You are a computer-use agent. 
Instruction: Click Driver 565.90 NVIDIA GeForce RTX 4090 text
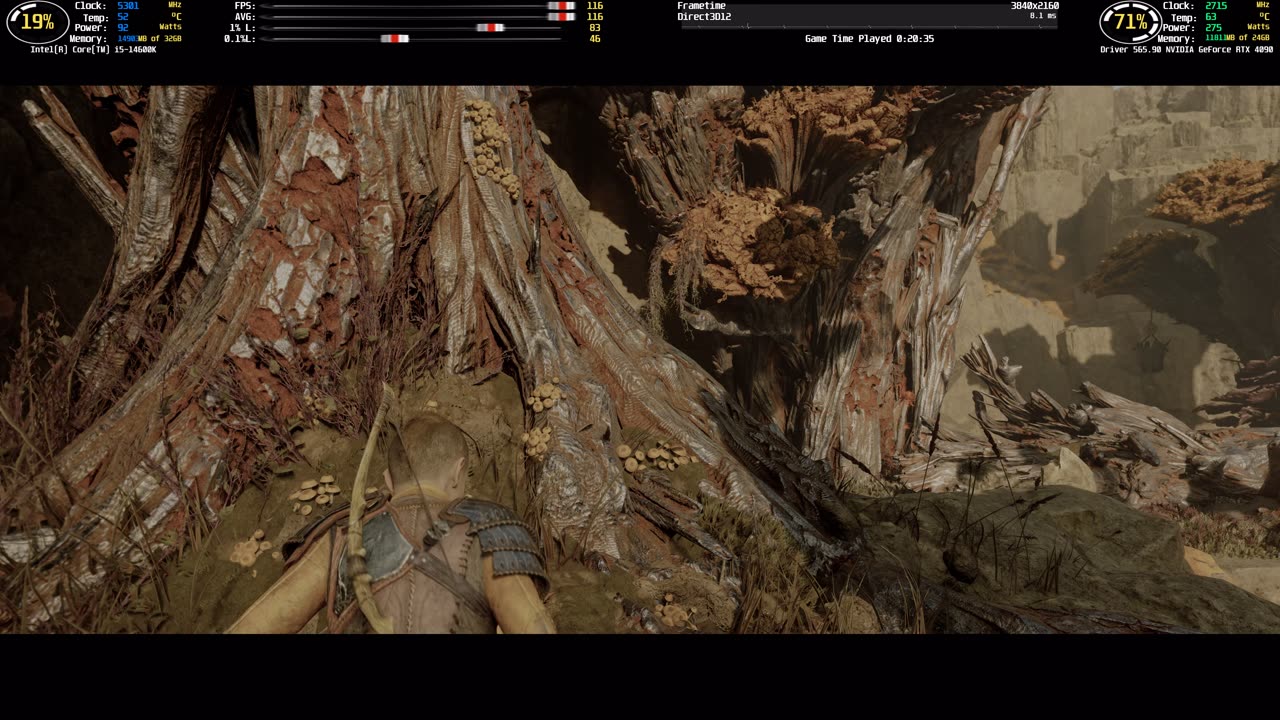pos(1186,50)
